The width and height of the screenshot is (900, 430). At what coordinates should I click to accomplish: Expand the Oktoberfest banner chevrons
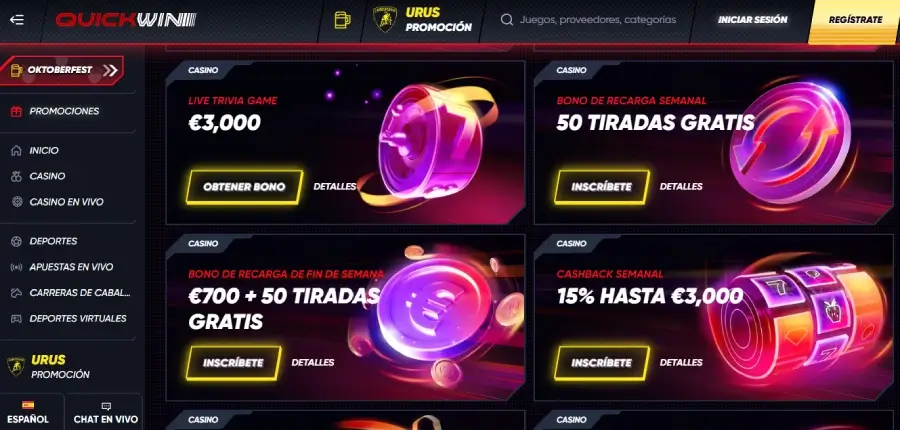pyautogui.click(x=110, y=70)
